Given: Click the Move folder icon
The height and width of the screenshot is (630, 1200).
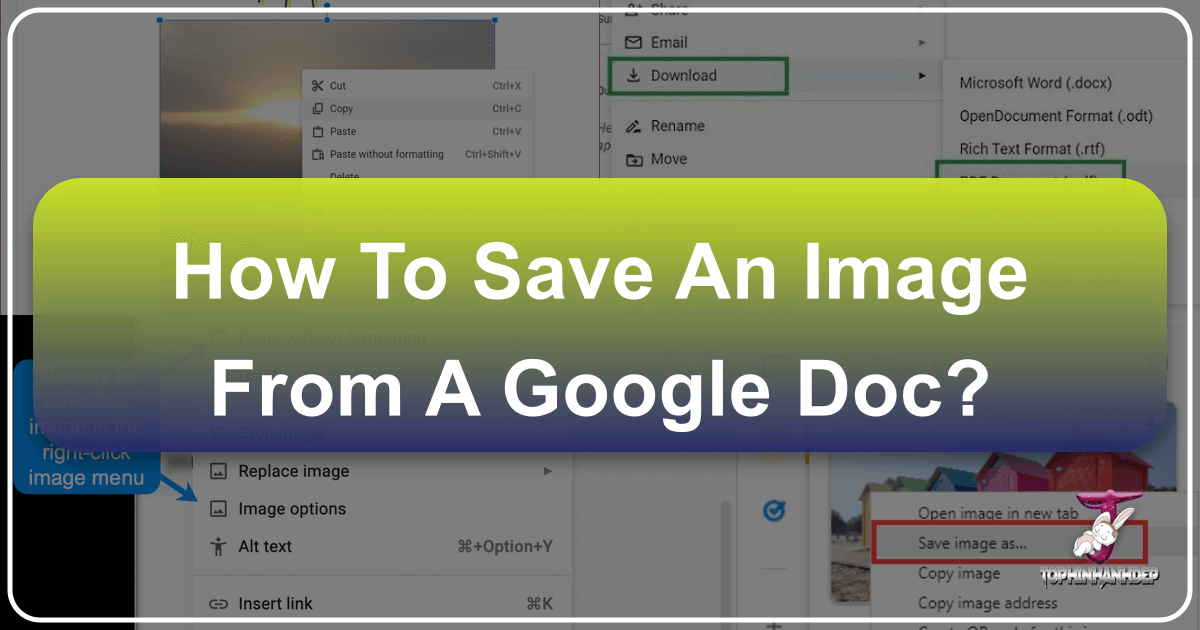Looking at the screenshot, I should [632, 159].
